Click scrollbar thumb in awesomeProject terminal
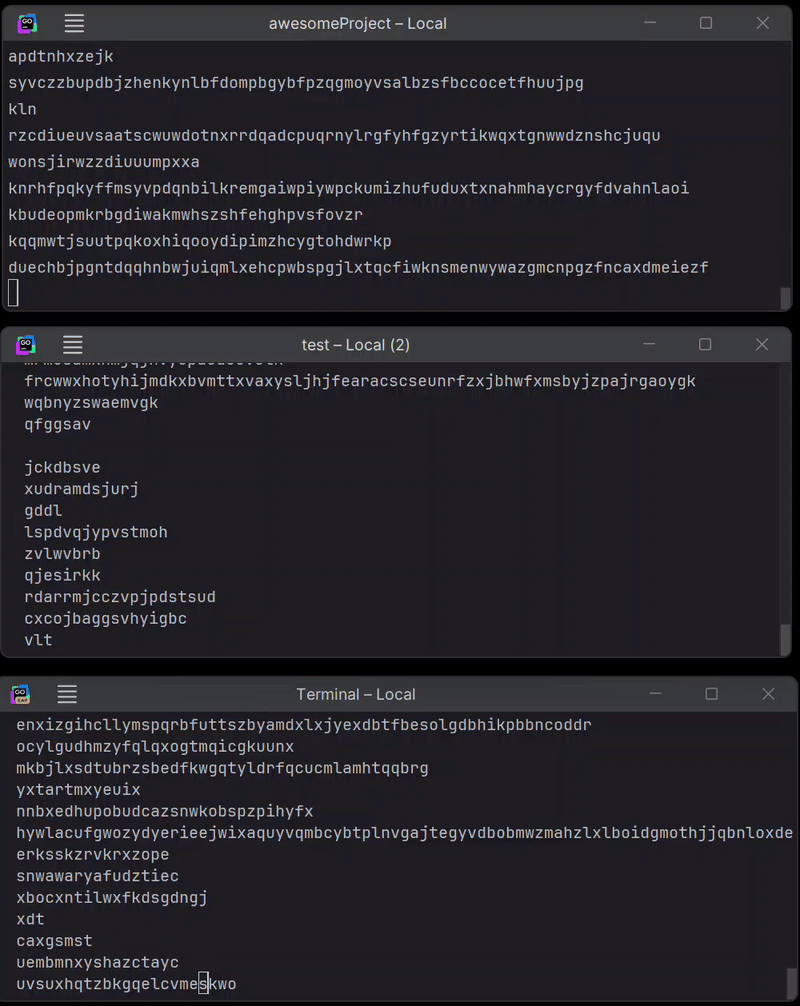The image size is (800, 1006). 785,298
